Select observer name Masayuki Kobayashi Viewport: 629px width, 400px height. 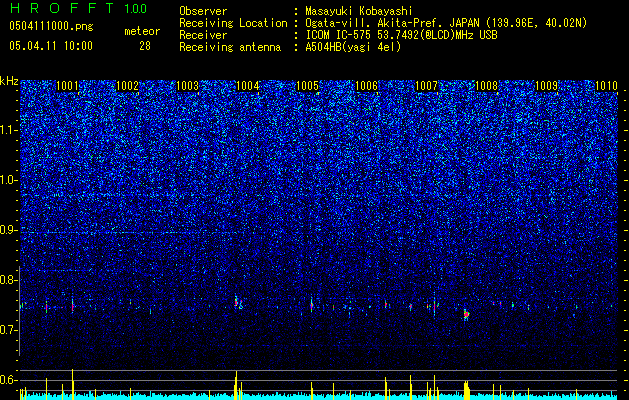pos(359,11)
